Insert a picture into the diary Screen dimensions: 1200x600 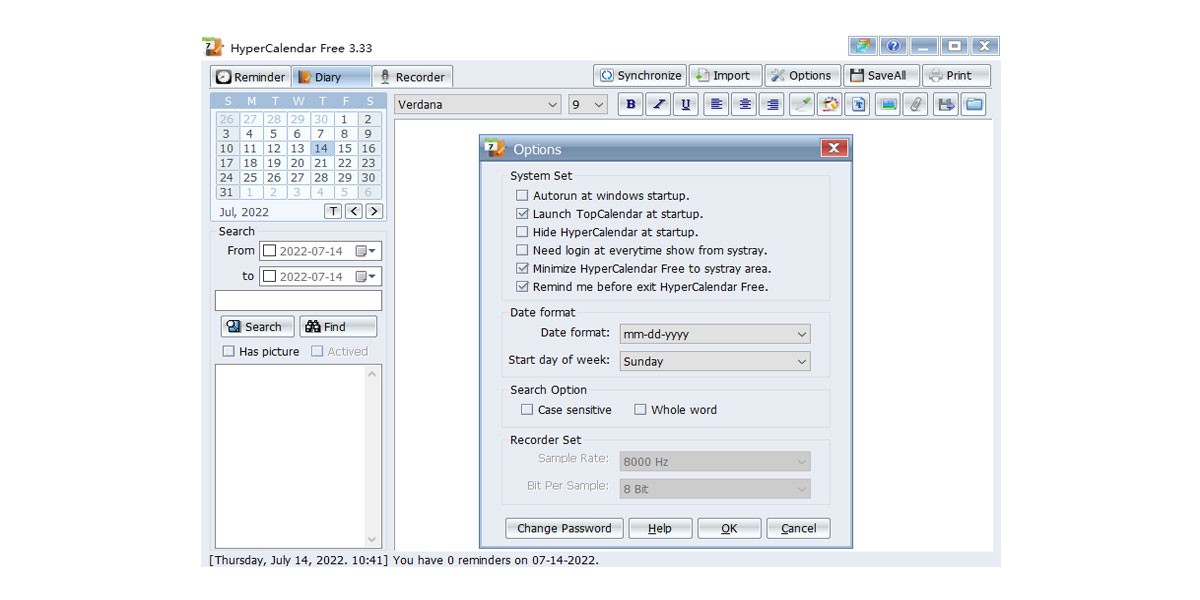click(x=888, y=104)
